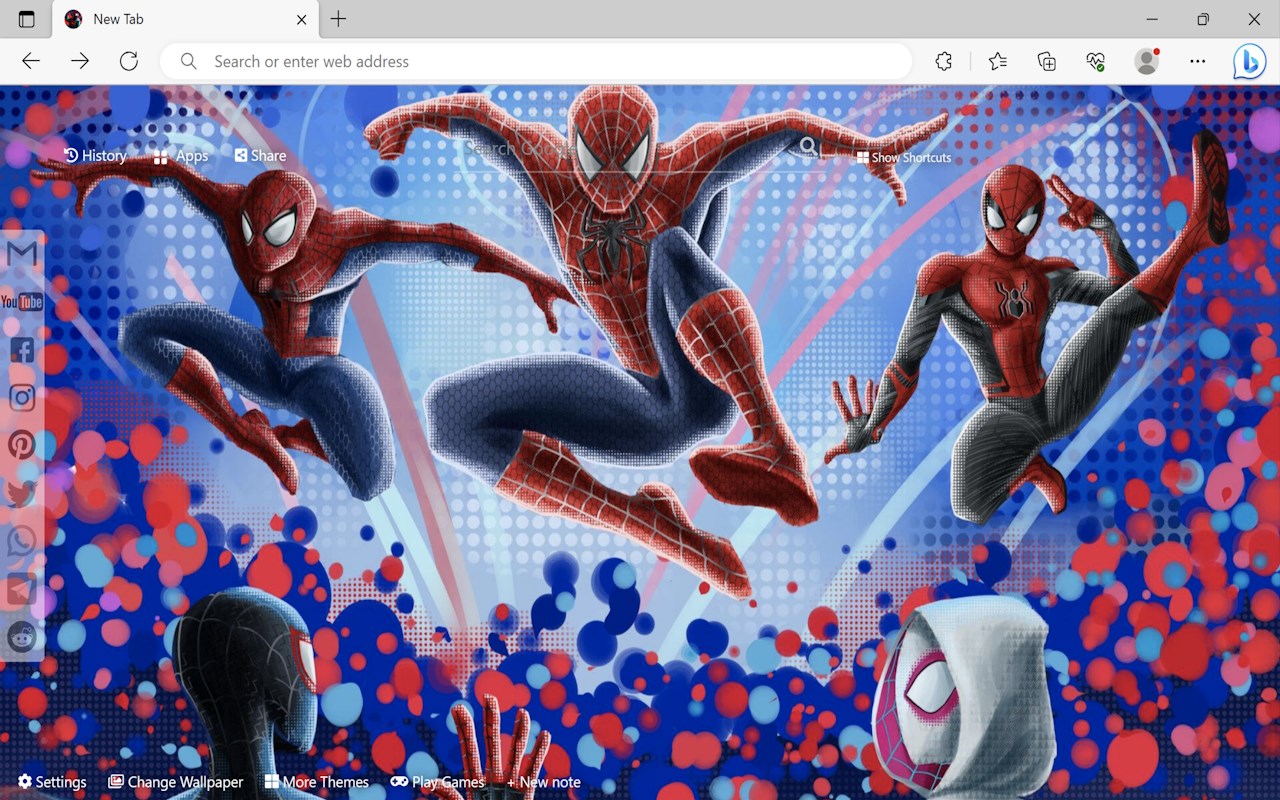Image resolution: width=1280 pixels, height=800 pixels.
Task: Open Telegram shortcut in sidebar
Action: [x=22, y=589]
